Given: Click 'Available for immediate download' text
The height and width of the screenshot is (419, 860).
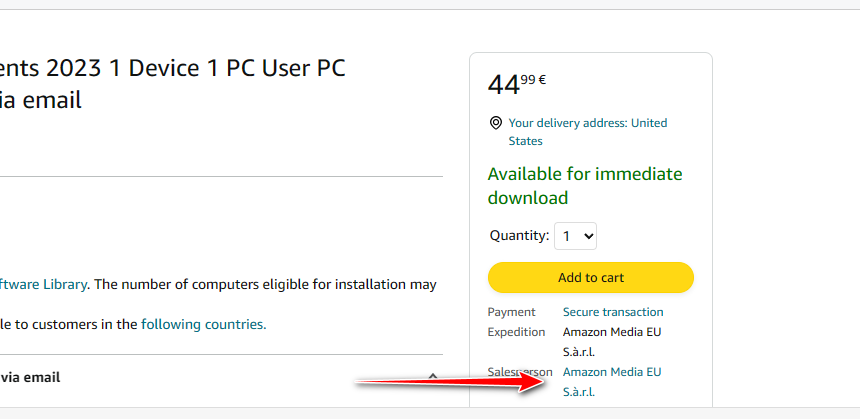Looking at the screenshot, I should pos(585,185).
